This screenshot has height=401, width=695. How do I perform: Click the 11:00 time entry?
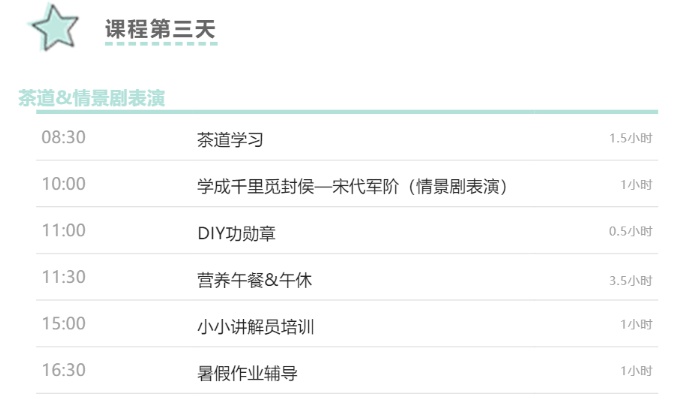click(63, 231)
